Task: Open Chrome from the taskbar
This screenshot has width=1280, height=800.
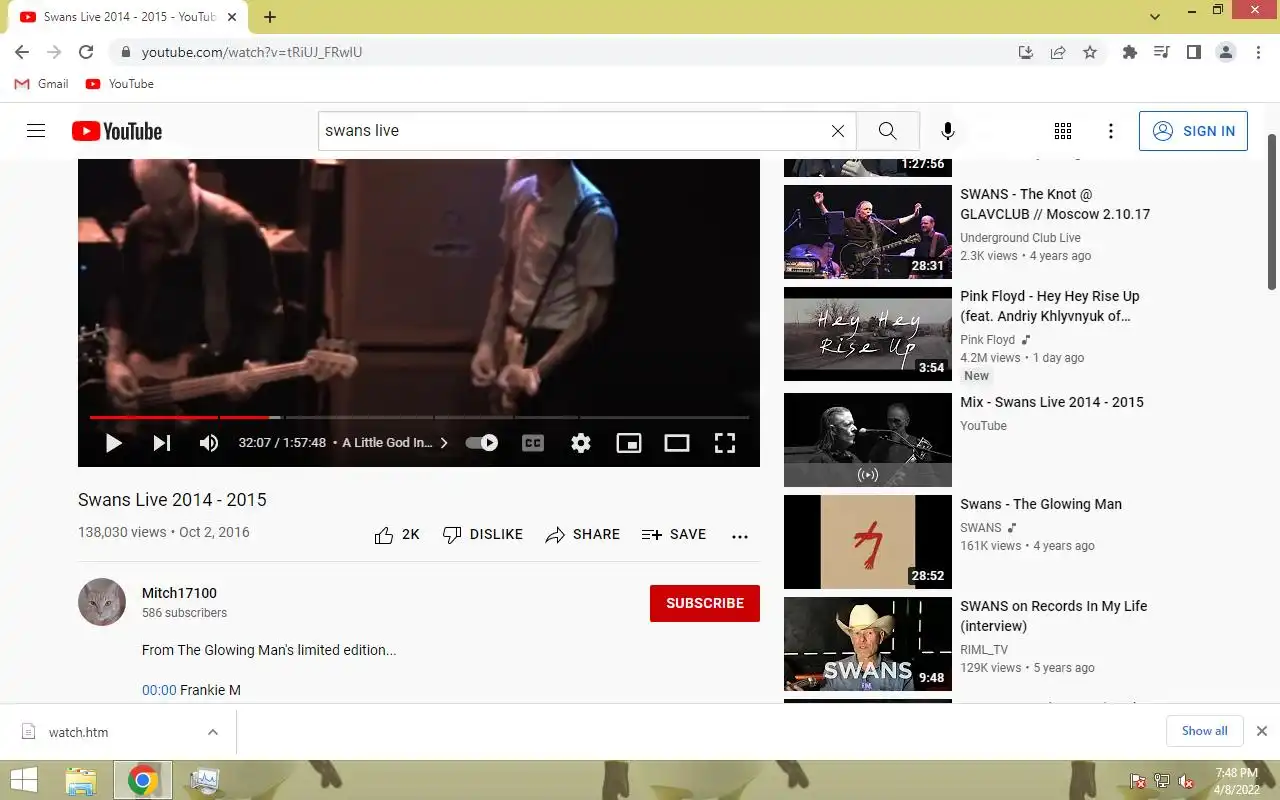Action: (143, 780)
